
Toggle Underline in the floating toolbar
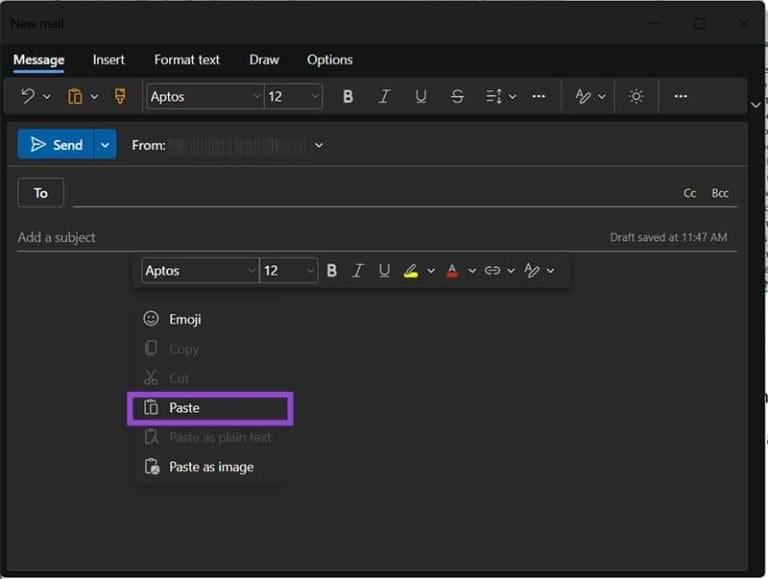coord(384,271)
